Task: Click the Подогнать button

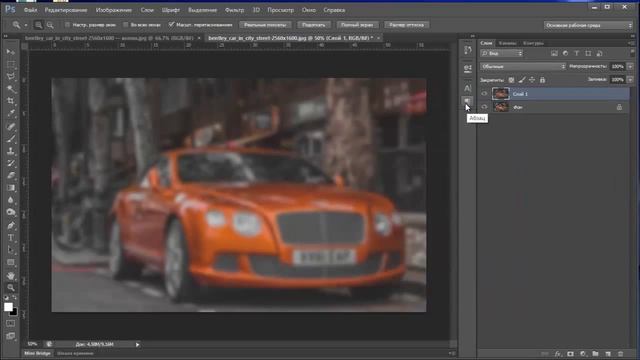Action: coord(313,25)
